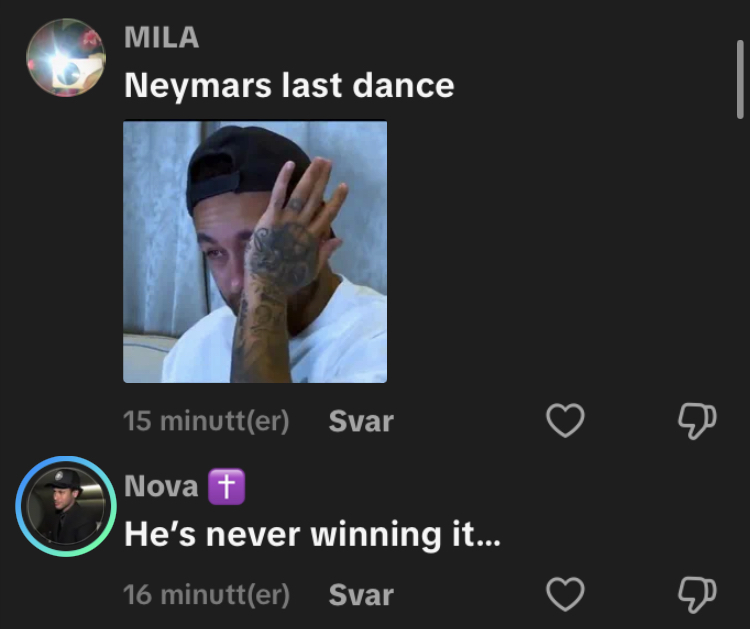The height and width of the screenshot is (629, 750).
Task: Reply to MILA's comment via Svar
Action: [x=361, y=421]
